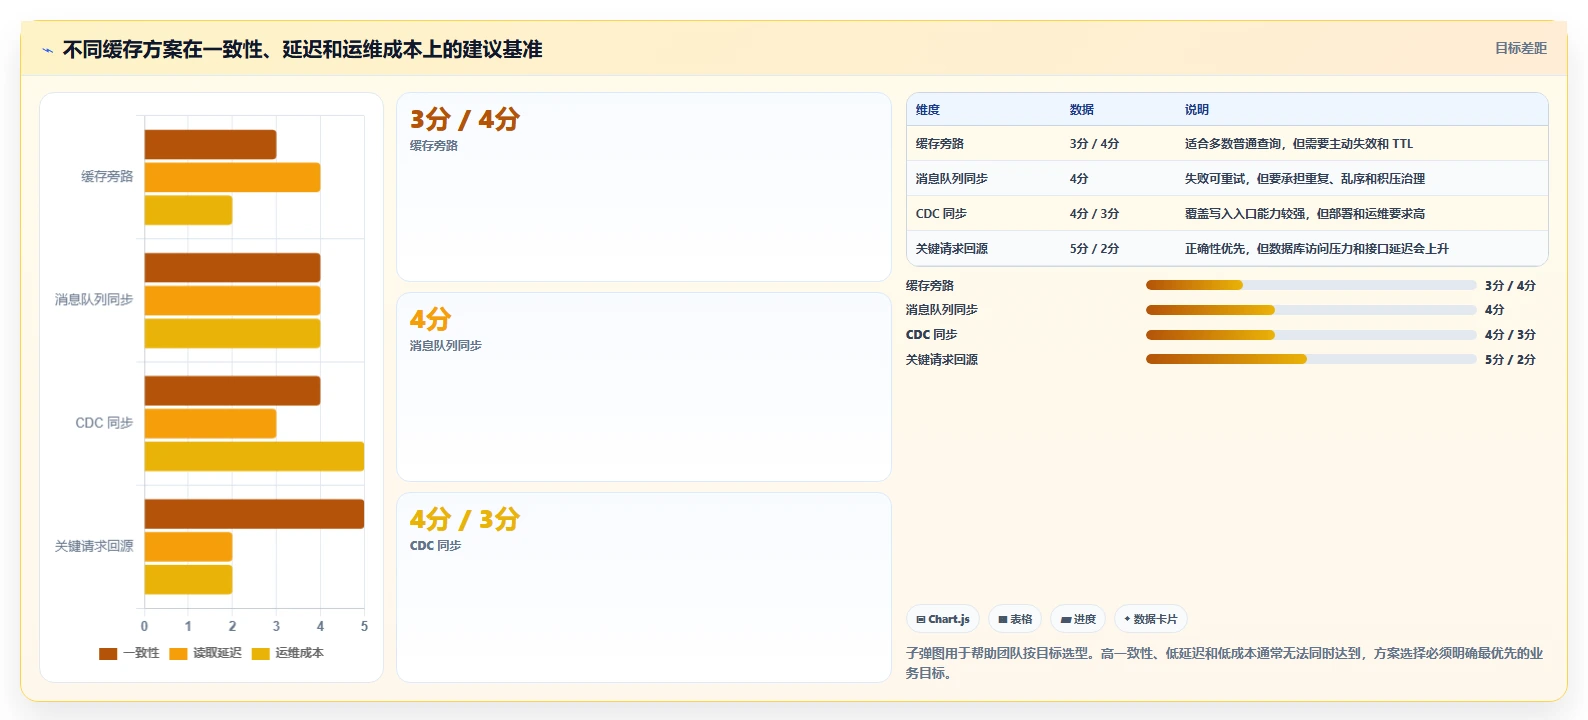Click the description about 乱序和积压治理
This screenshot has height=720, width=1588.
(x=1305, y=179)
